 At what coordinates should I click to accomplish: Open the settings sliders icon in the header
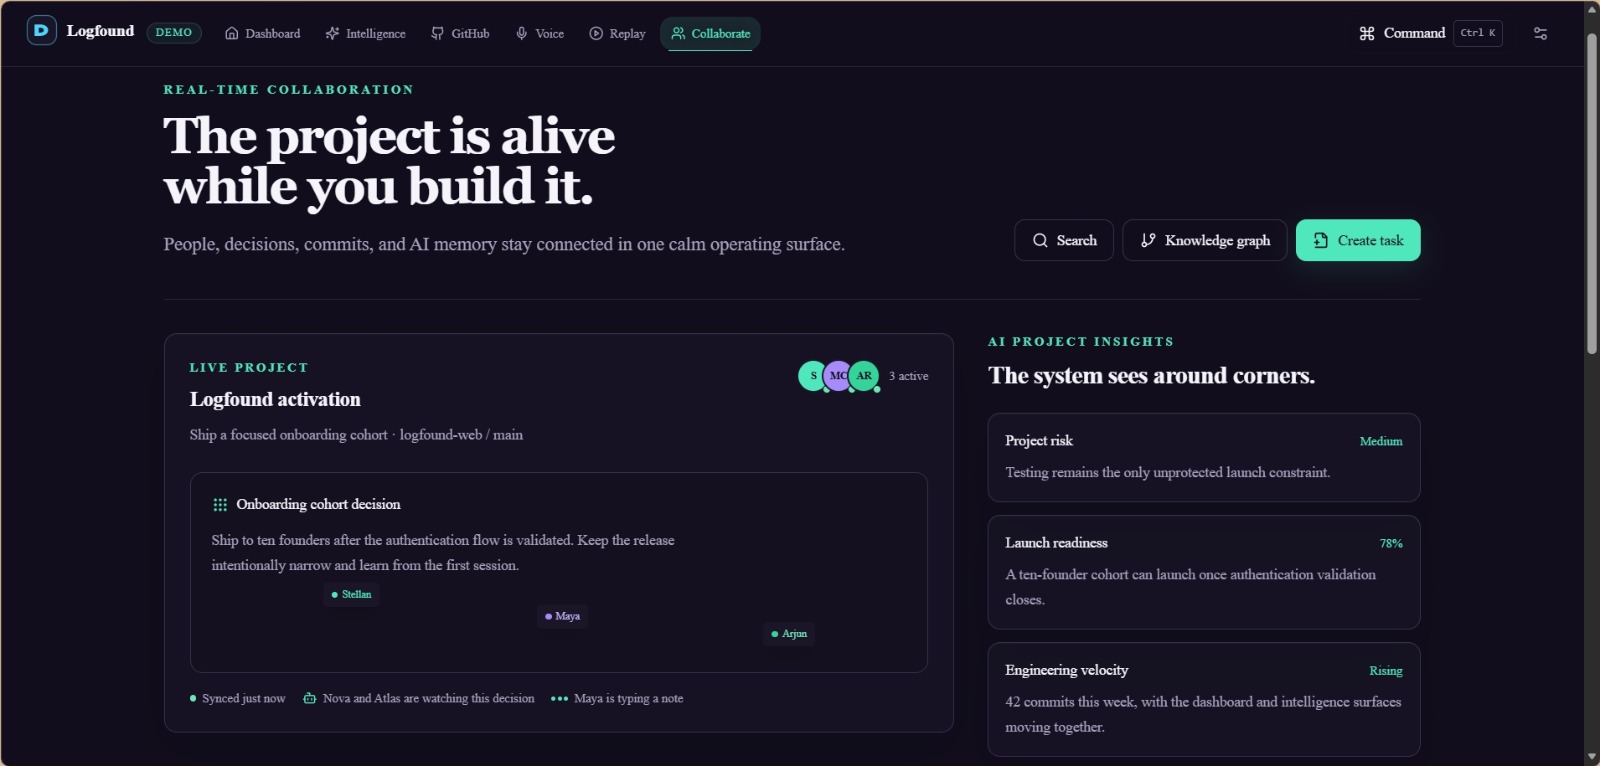[1540, 33]
